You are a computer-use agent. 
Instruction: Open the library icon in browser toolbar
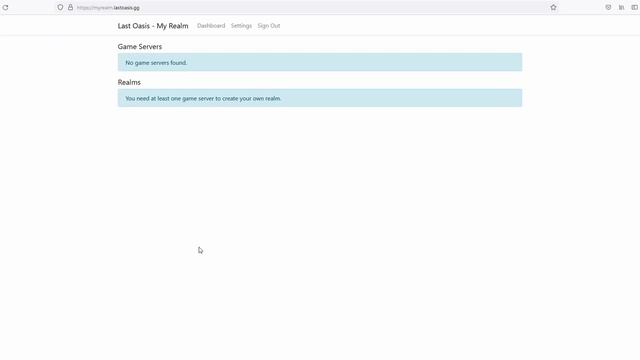(621, 7)
